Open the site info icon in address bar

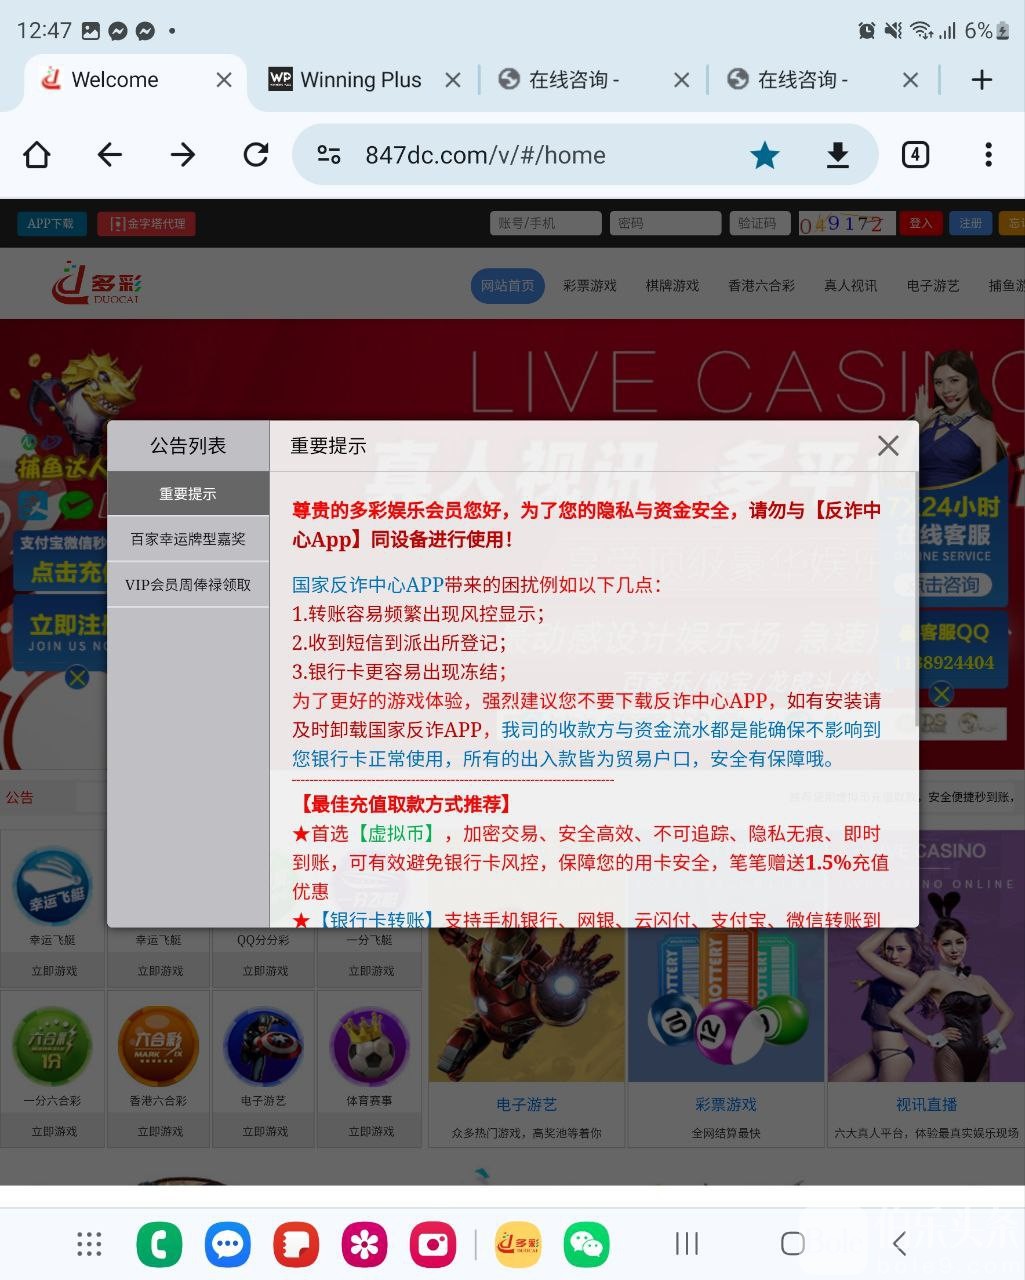(329, 155)
